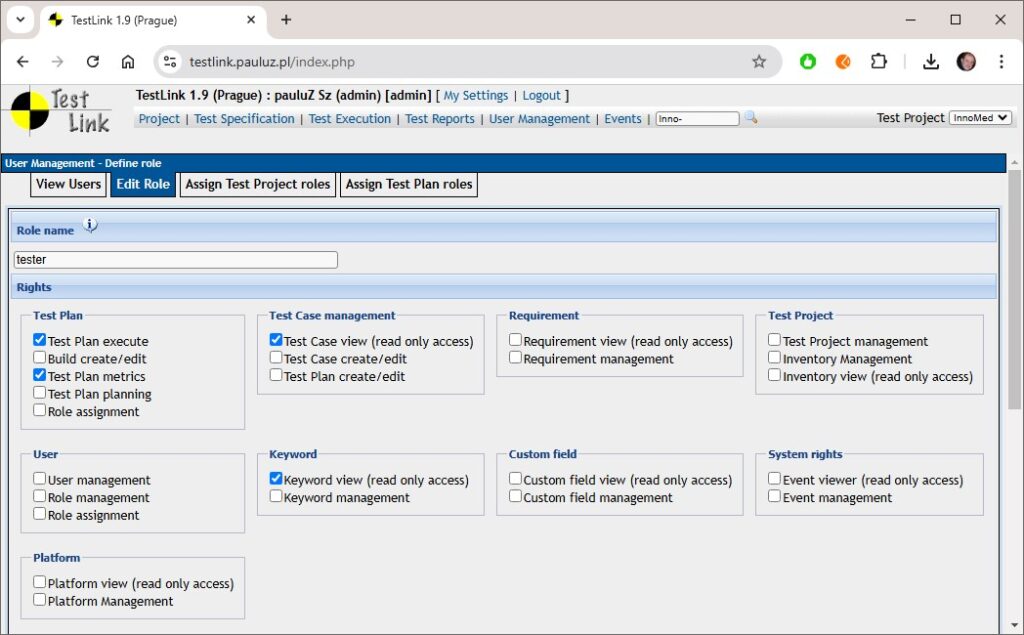Go to browser home page icon
This screenshot has height=635, width=1024.
(128, 62)
